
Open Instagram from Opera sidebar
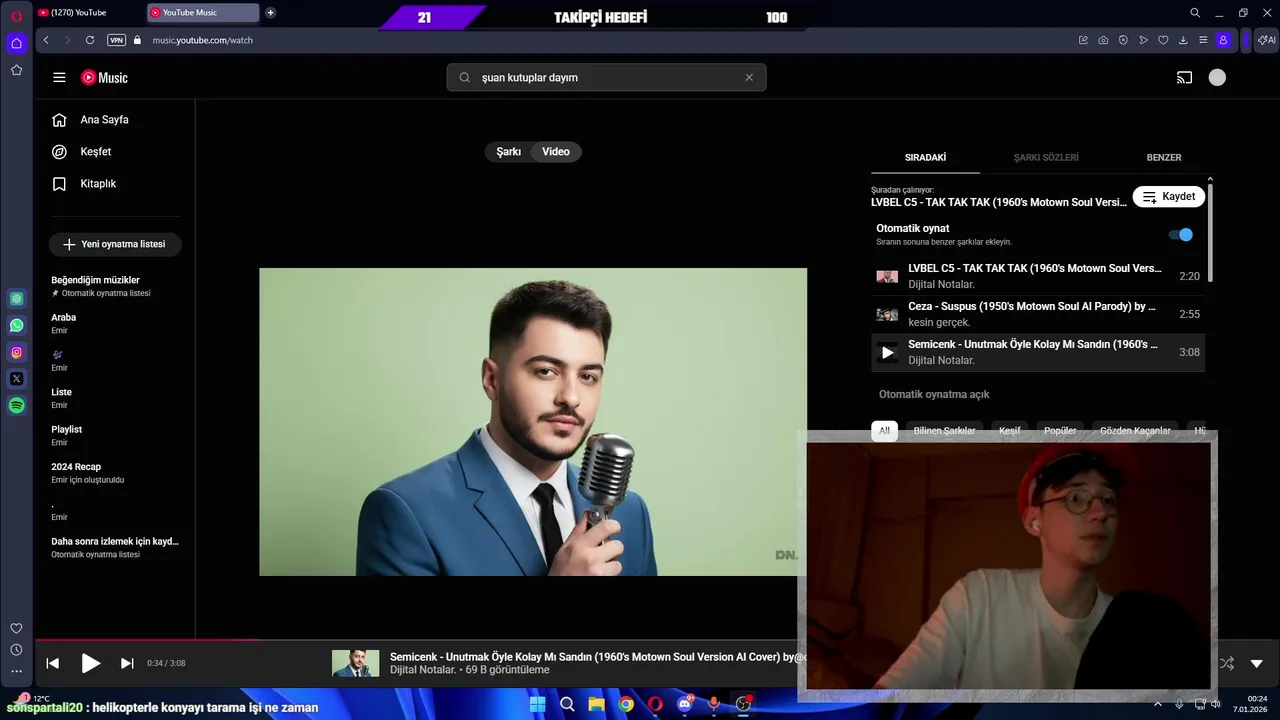(16, 352)
